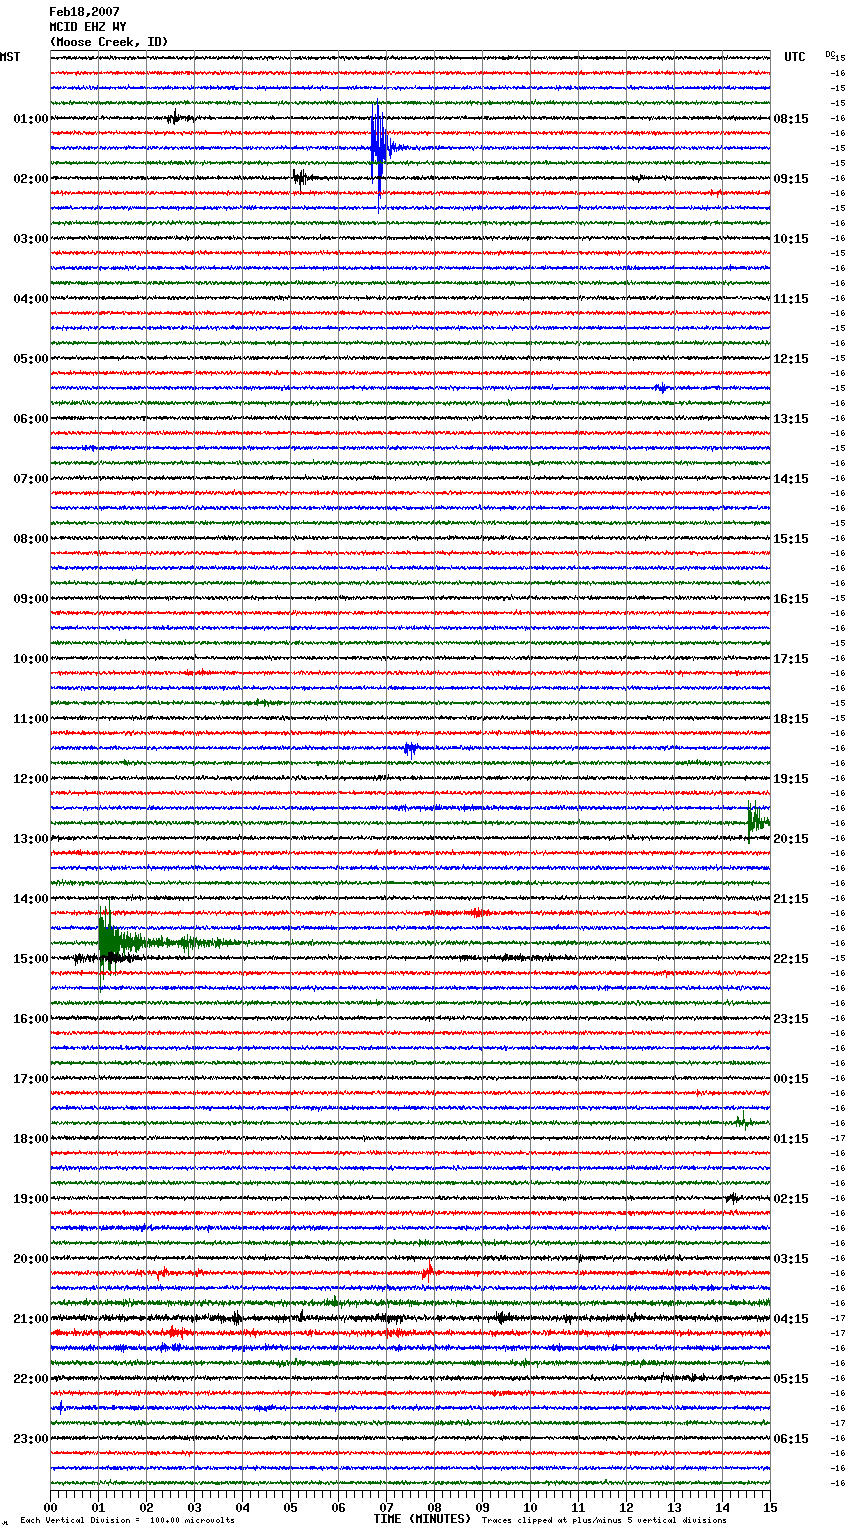The height and width of the screenshot is (1534, 850).
Task: Select the MST time label '19:00'
Action: pyautogui.click(x=31, y=1199)
